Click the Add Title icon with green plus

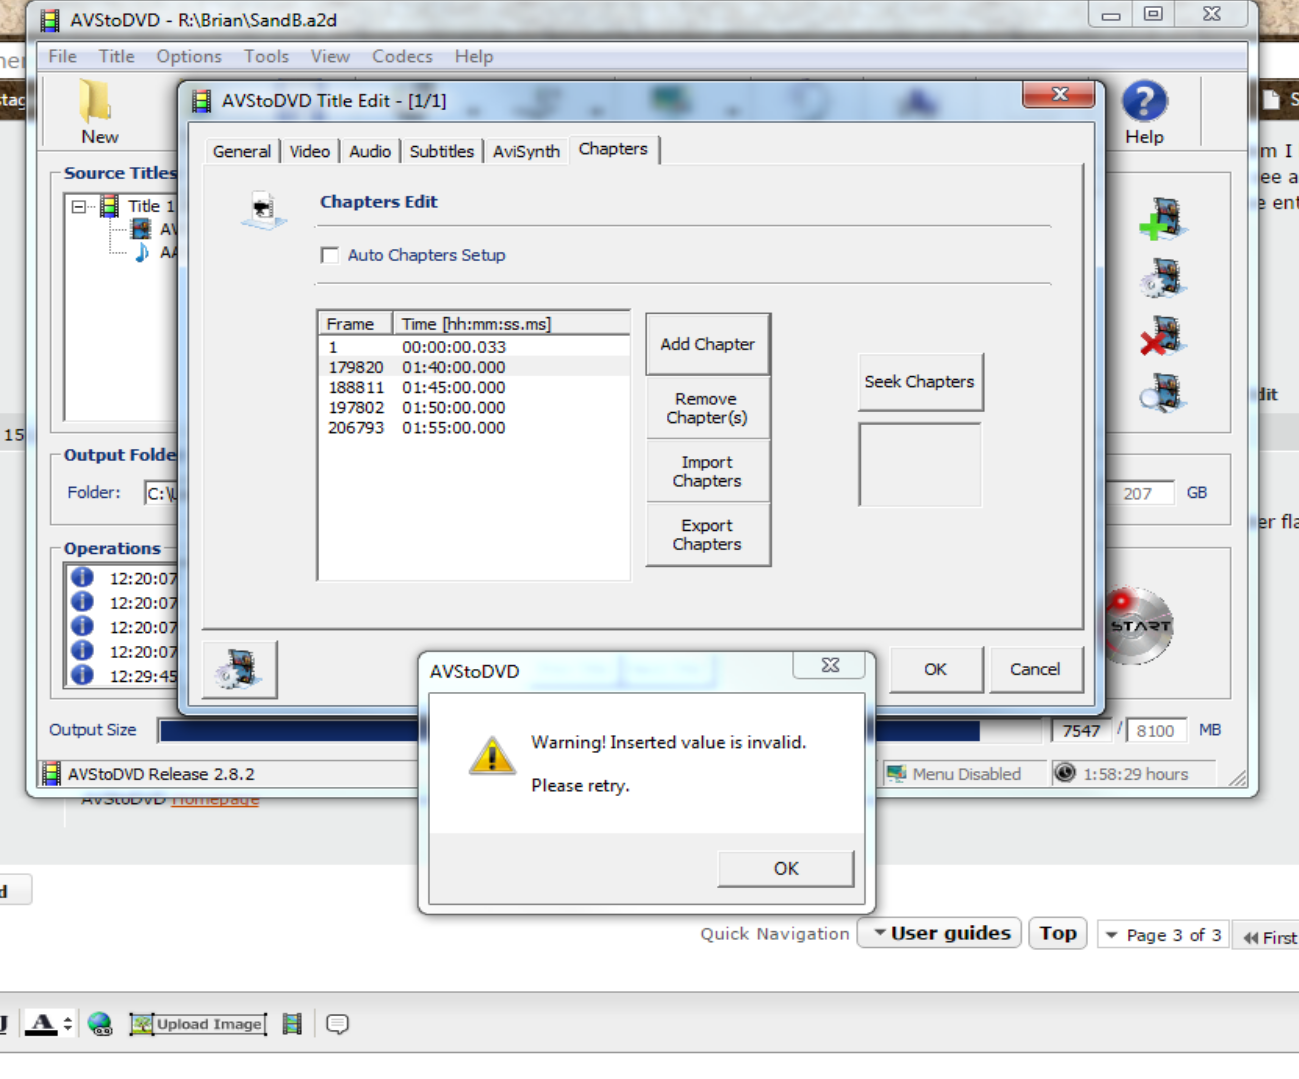click(1162, 219)
